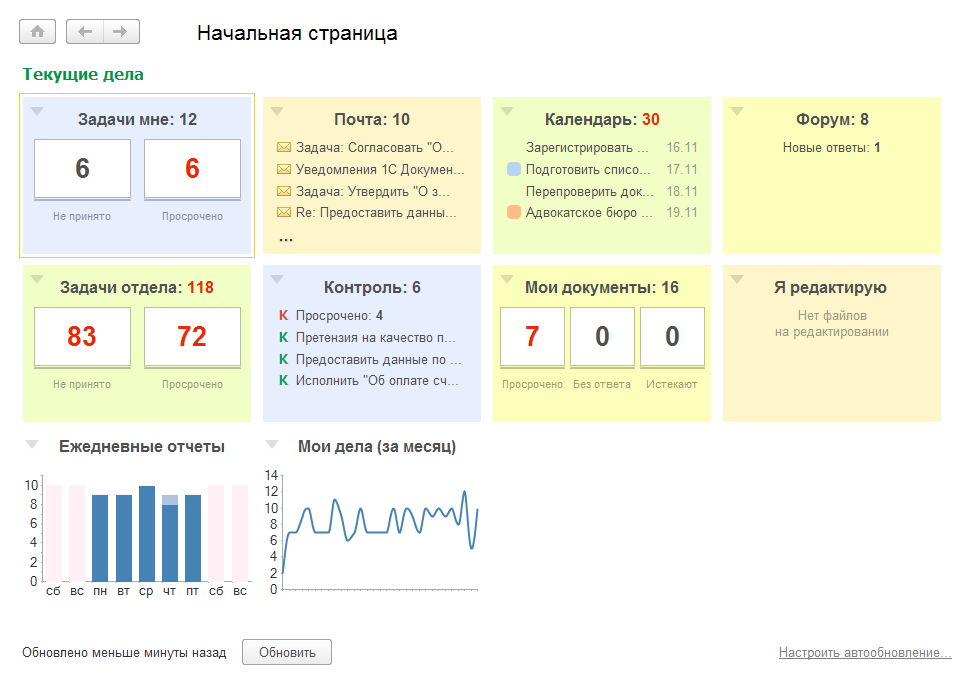
Task: Open the Календарь widget dropdown triangle
Action: (507, 111)
